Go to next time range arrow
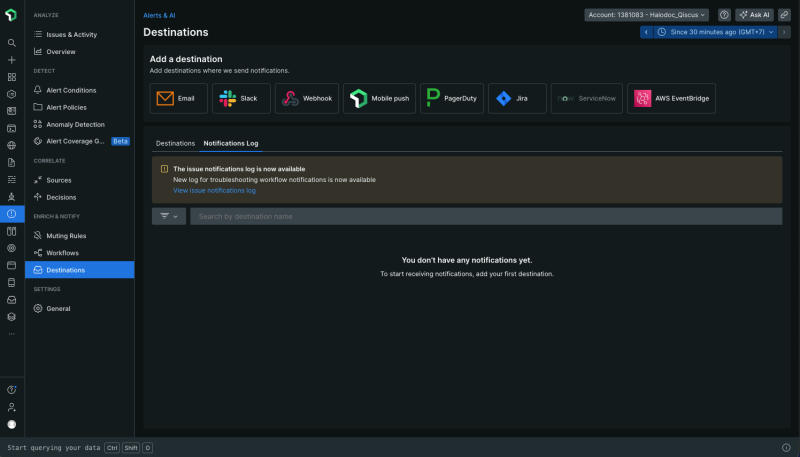Image resolution: width=800 pixels, height=457 pixels. coord(784,32)
